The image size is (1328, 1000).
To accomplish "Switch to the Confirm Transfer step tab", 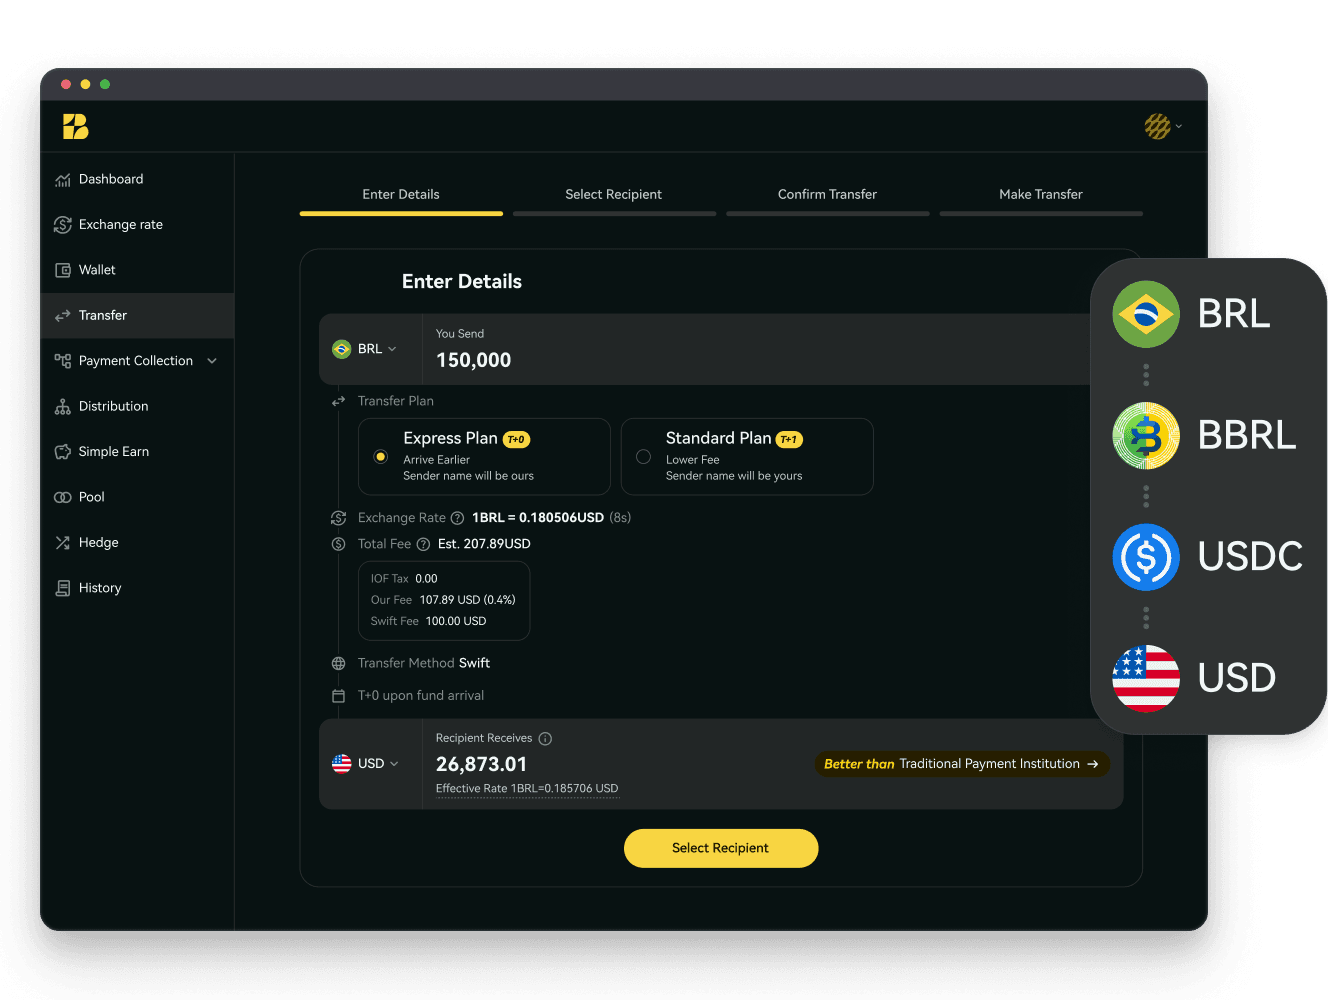I will point(827,194).
